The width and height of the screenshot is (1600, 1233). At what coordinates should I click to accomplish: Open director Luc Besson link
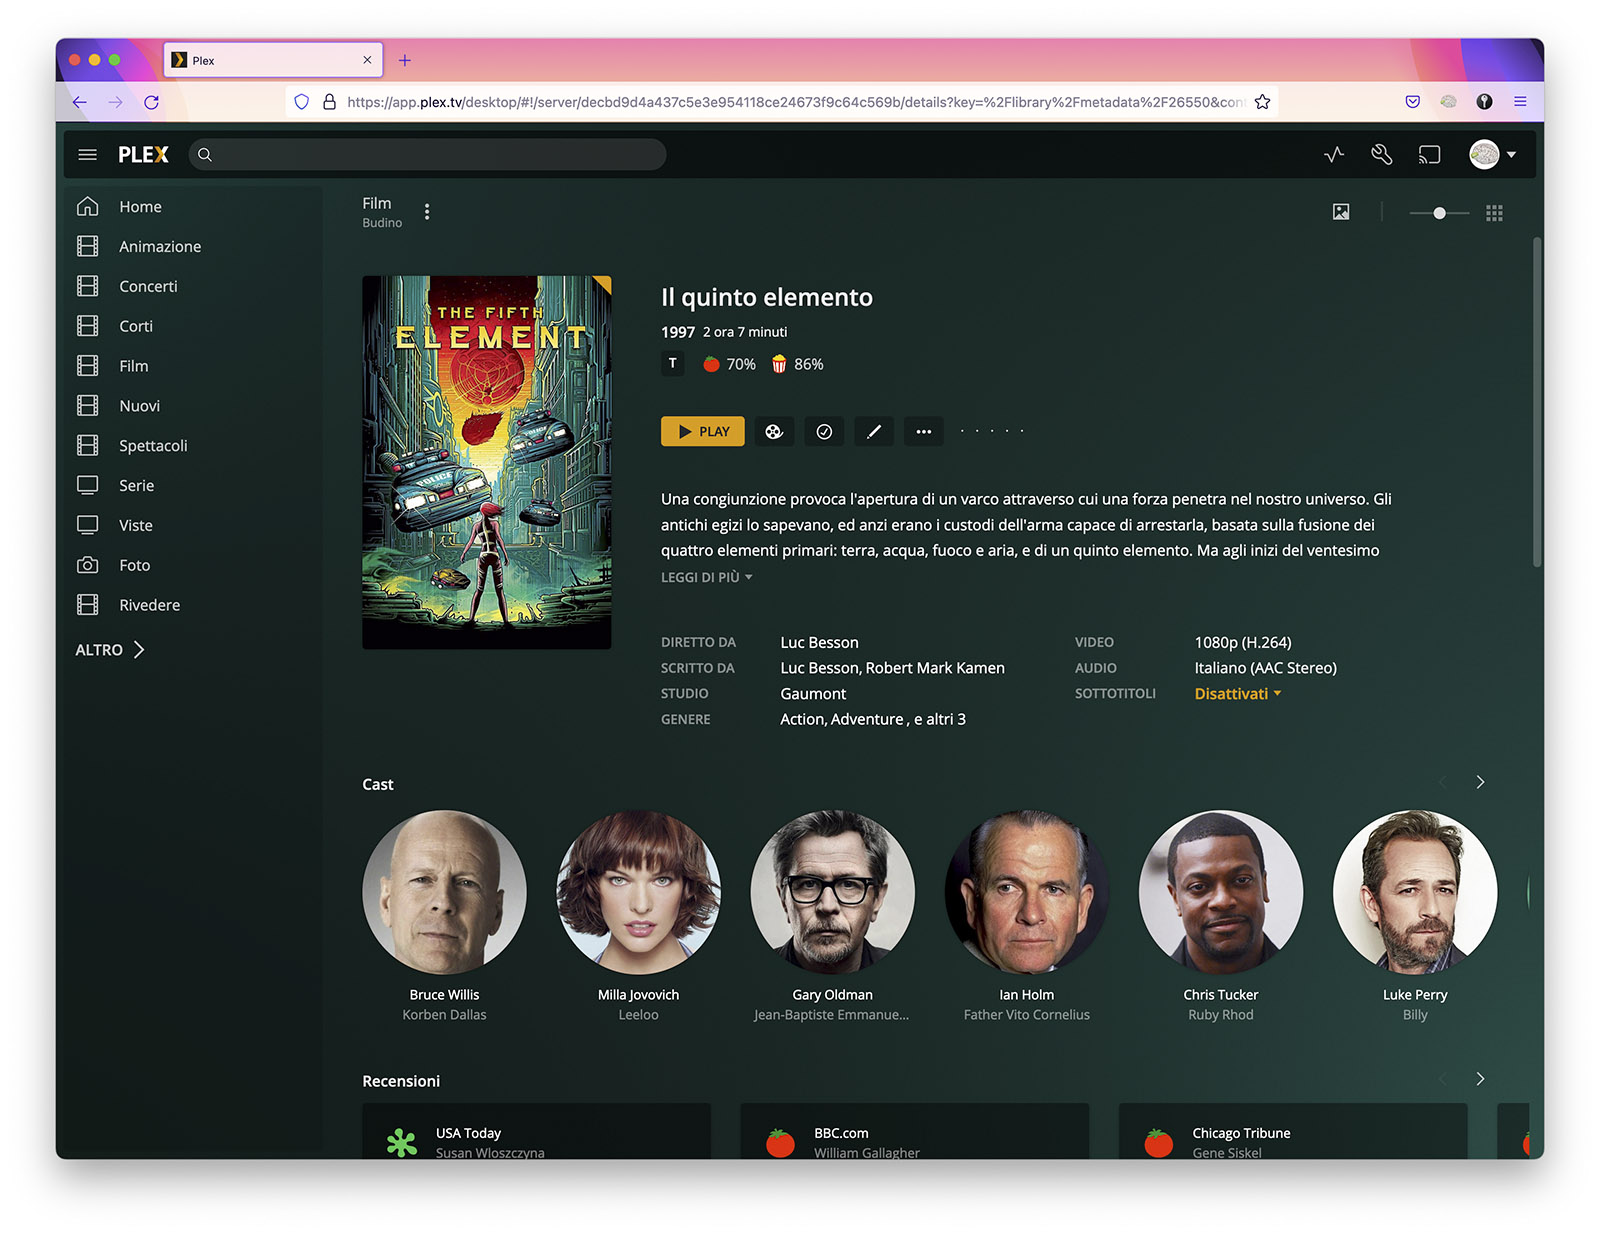pos(820,643)
